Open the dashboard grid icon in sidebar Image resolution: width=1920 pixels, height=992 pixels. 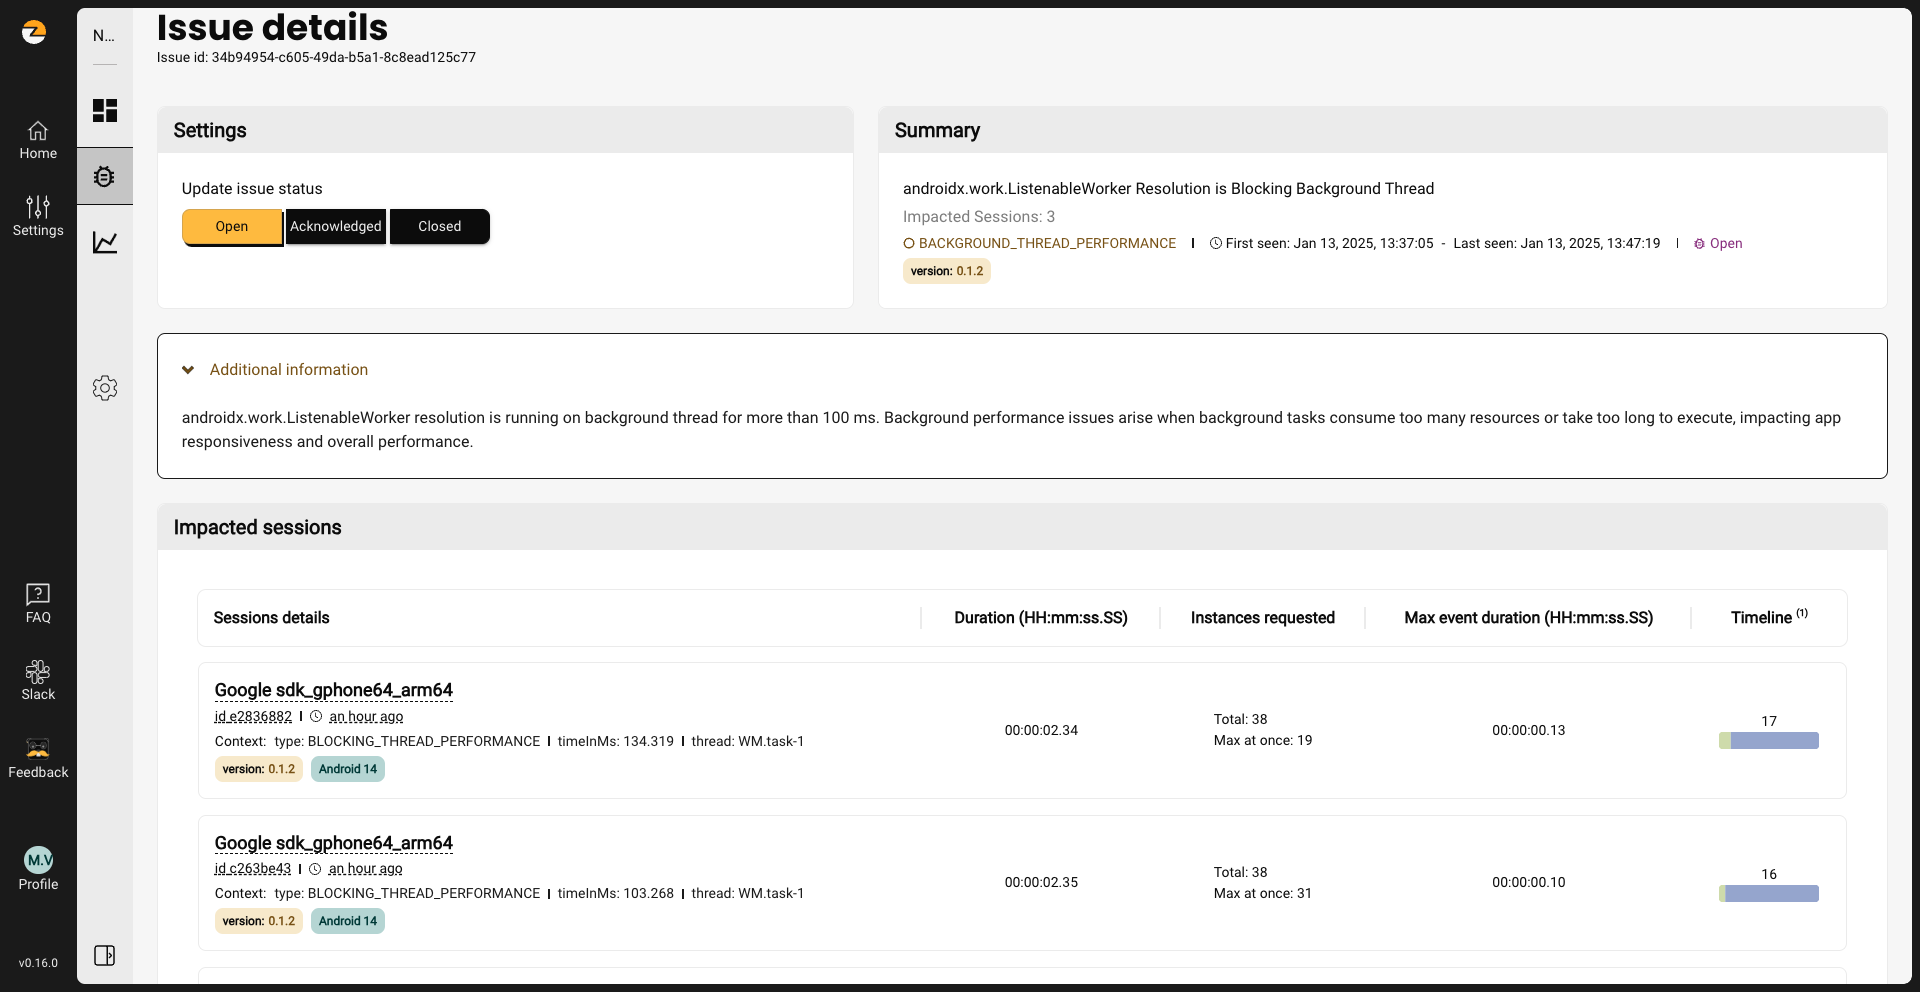[105, 110]
